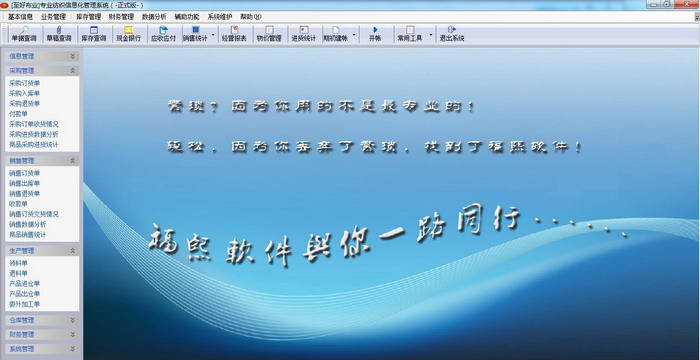Open 领料单 in sidebar
This screenshot has height=360, width=700.
[18, 263]
